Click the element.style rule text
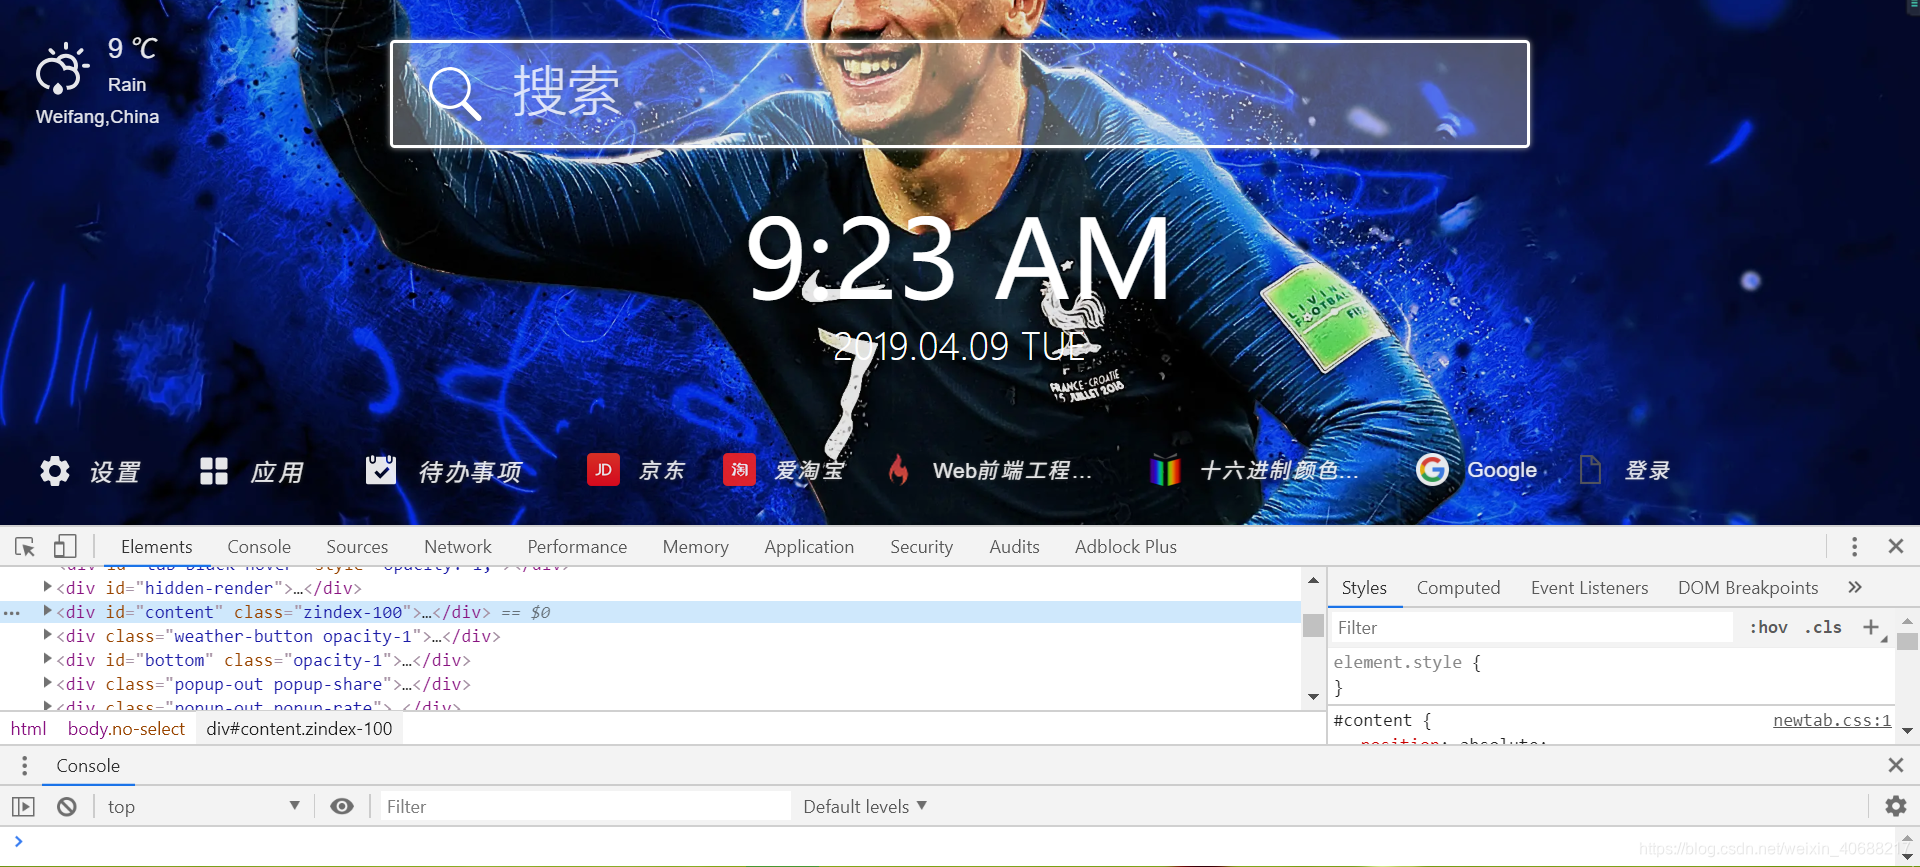Screen dimensions: 1920x867 coord(1397,662)
